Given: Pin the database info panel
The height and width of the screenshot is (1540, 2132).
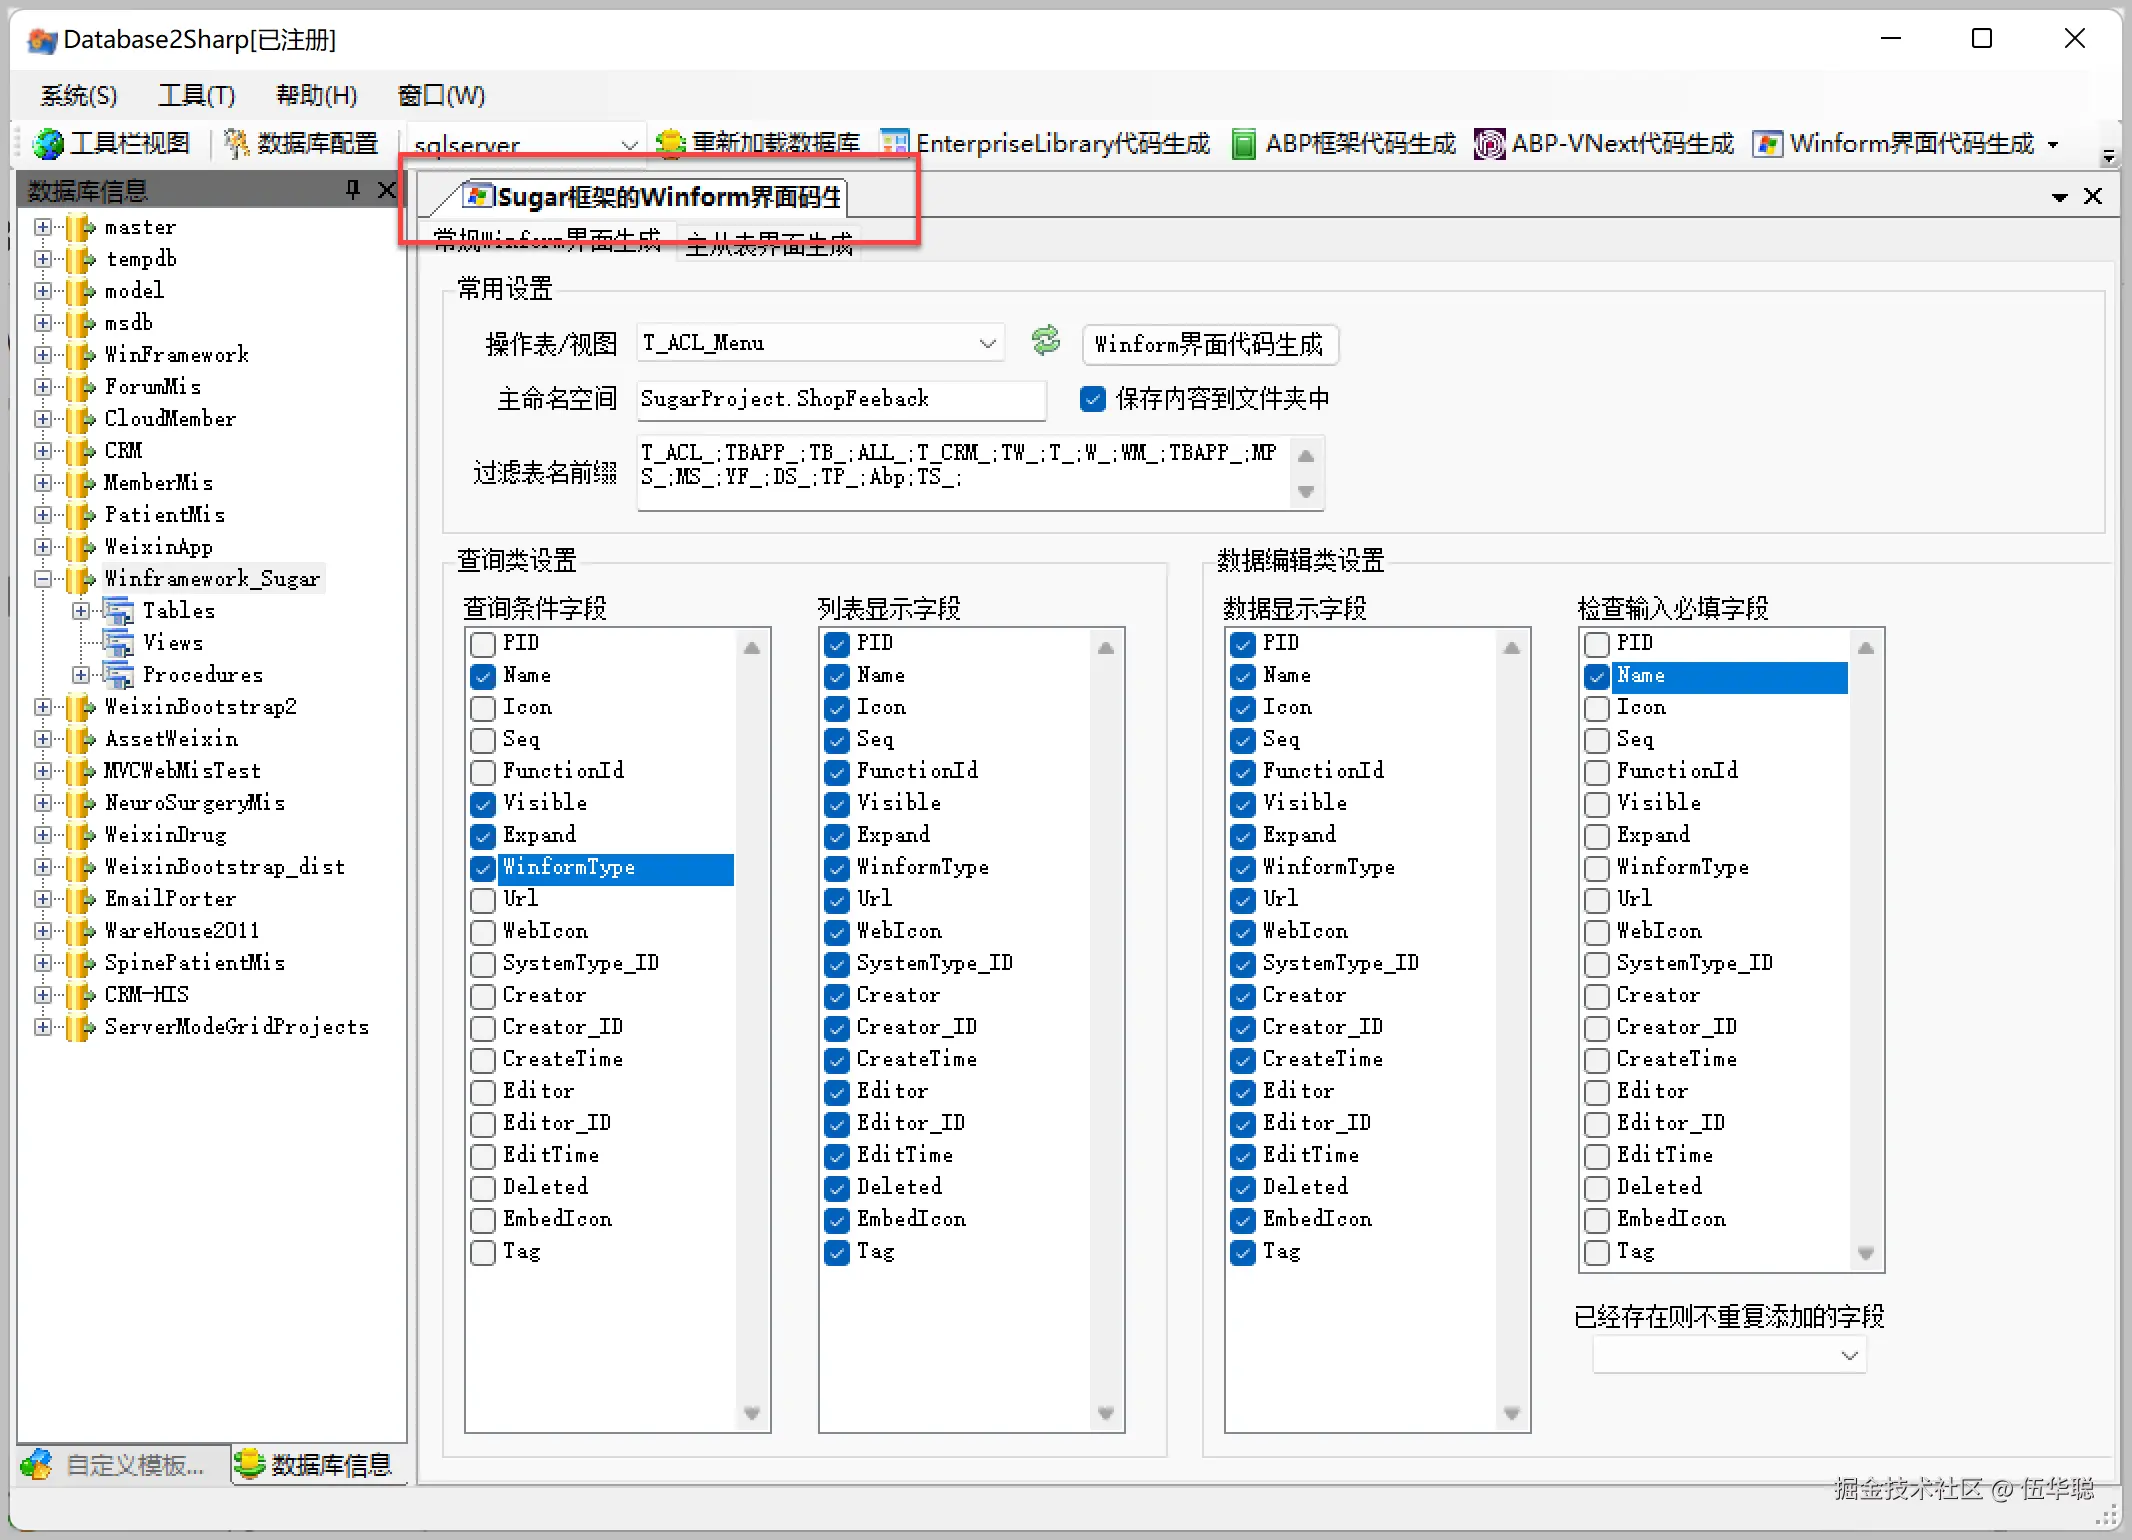Looking at the screenshot, I should [352, 189].
